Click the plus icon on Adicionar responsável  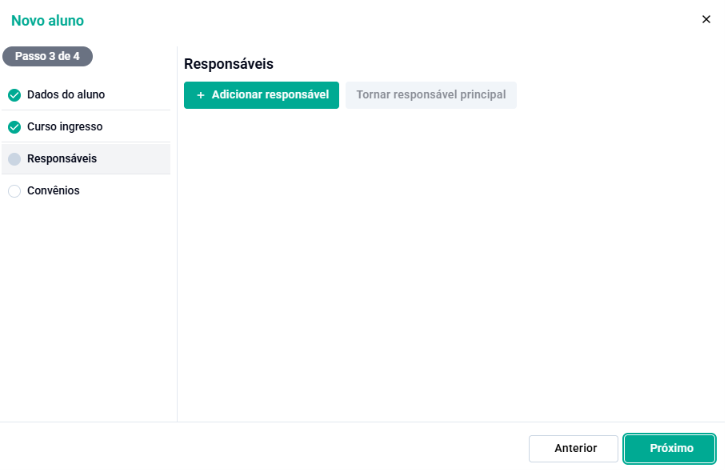[201, 95]
